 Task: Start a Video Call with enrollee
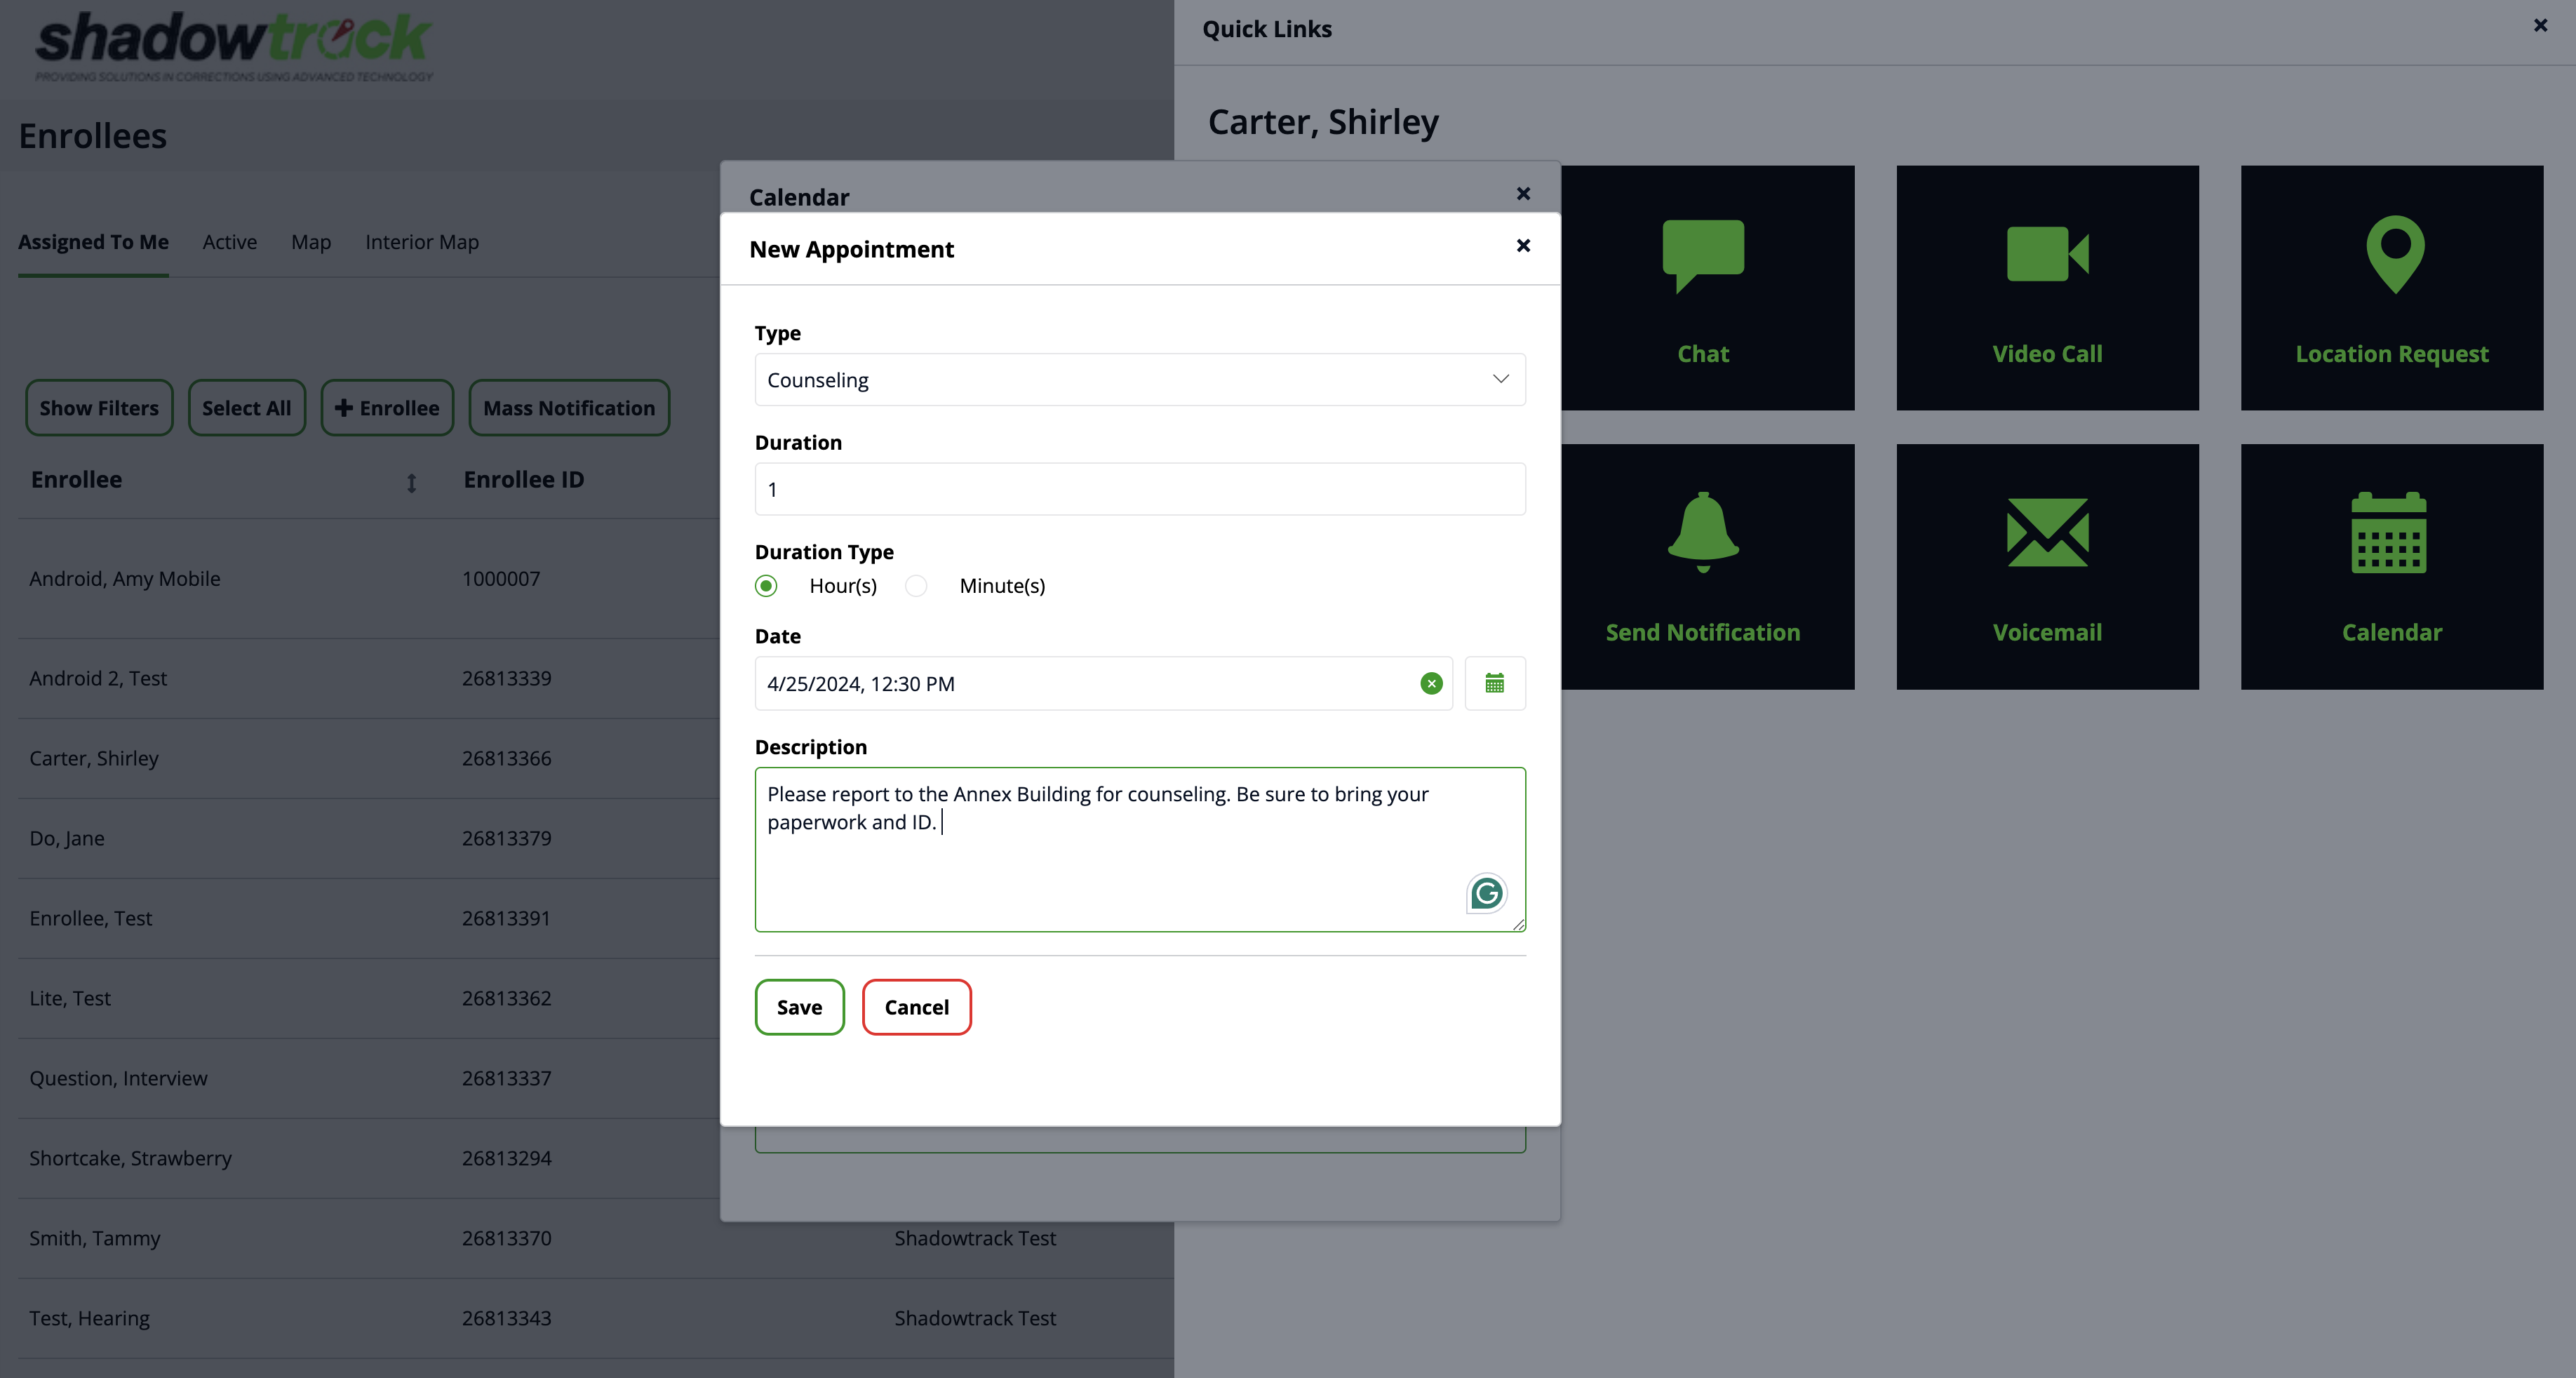(x=2047, y=288)
